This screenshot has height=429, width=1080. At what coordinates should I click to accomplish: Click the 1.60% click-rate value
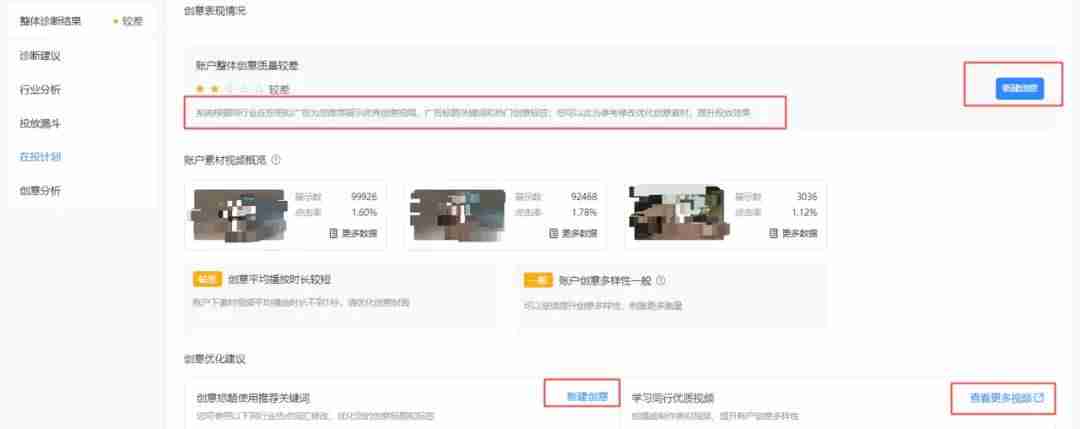[364, 212]
